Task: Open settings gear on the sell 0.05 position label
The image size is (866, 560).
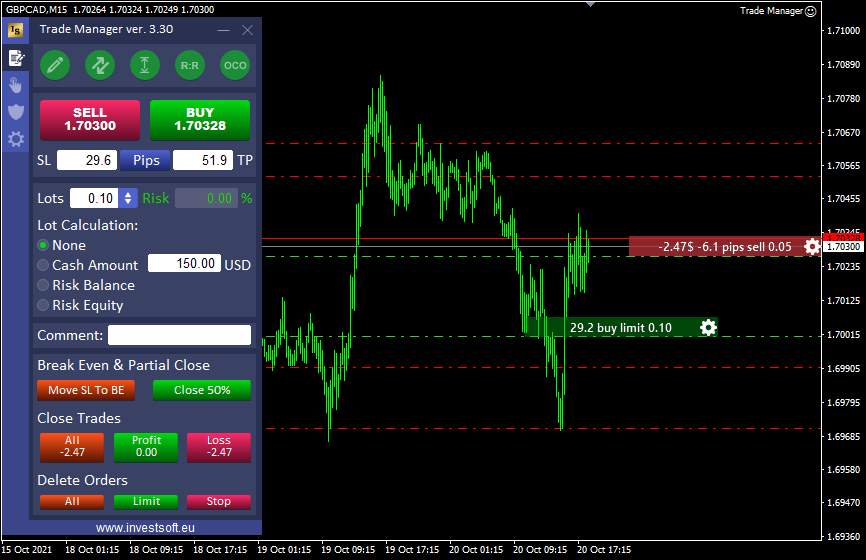Action: pos(812,247)
